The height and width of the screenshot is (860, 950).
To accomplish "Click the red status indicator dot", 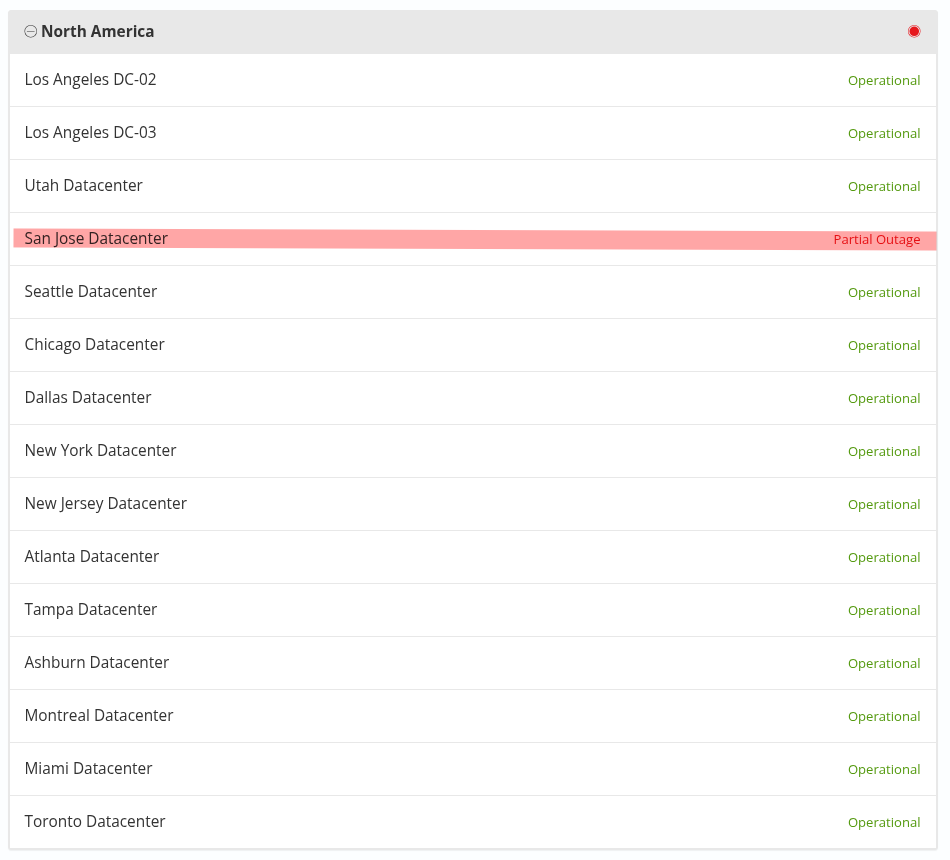I will (x=913, y=32).
